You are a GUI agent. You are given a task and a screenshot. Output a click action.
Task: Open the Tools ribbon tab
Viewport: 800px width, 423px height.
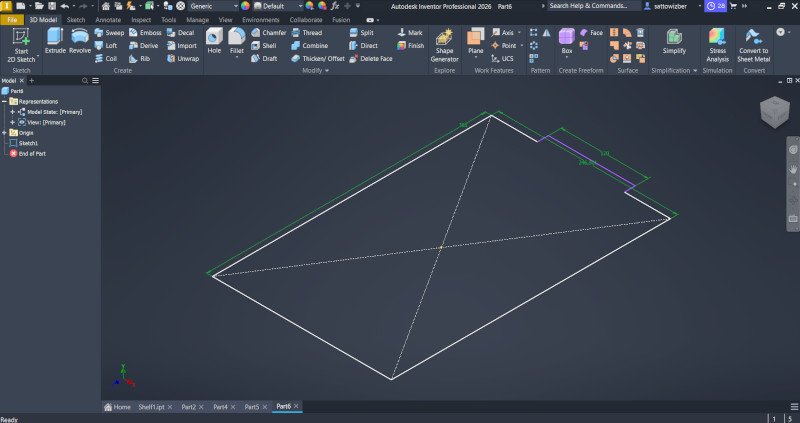point(168,20)
